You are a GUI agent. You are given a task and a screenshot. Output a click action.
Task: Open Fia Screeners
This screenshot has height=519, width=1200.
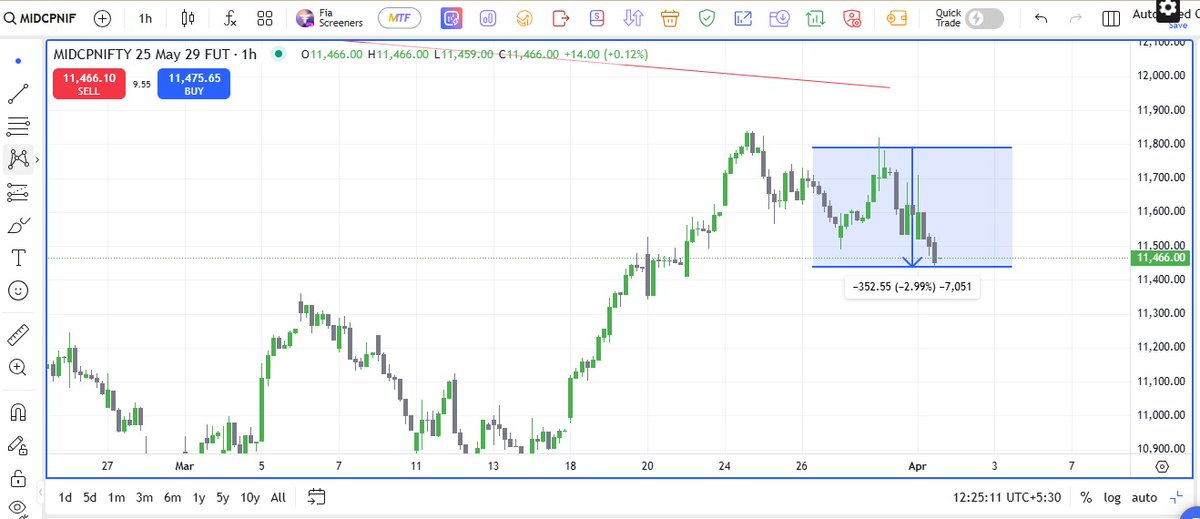[x=330, y=18]
